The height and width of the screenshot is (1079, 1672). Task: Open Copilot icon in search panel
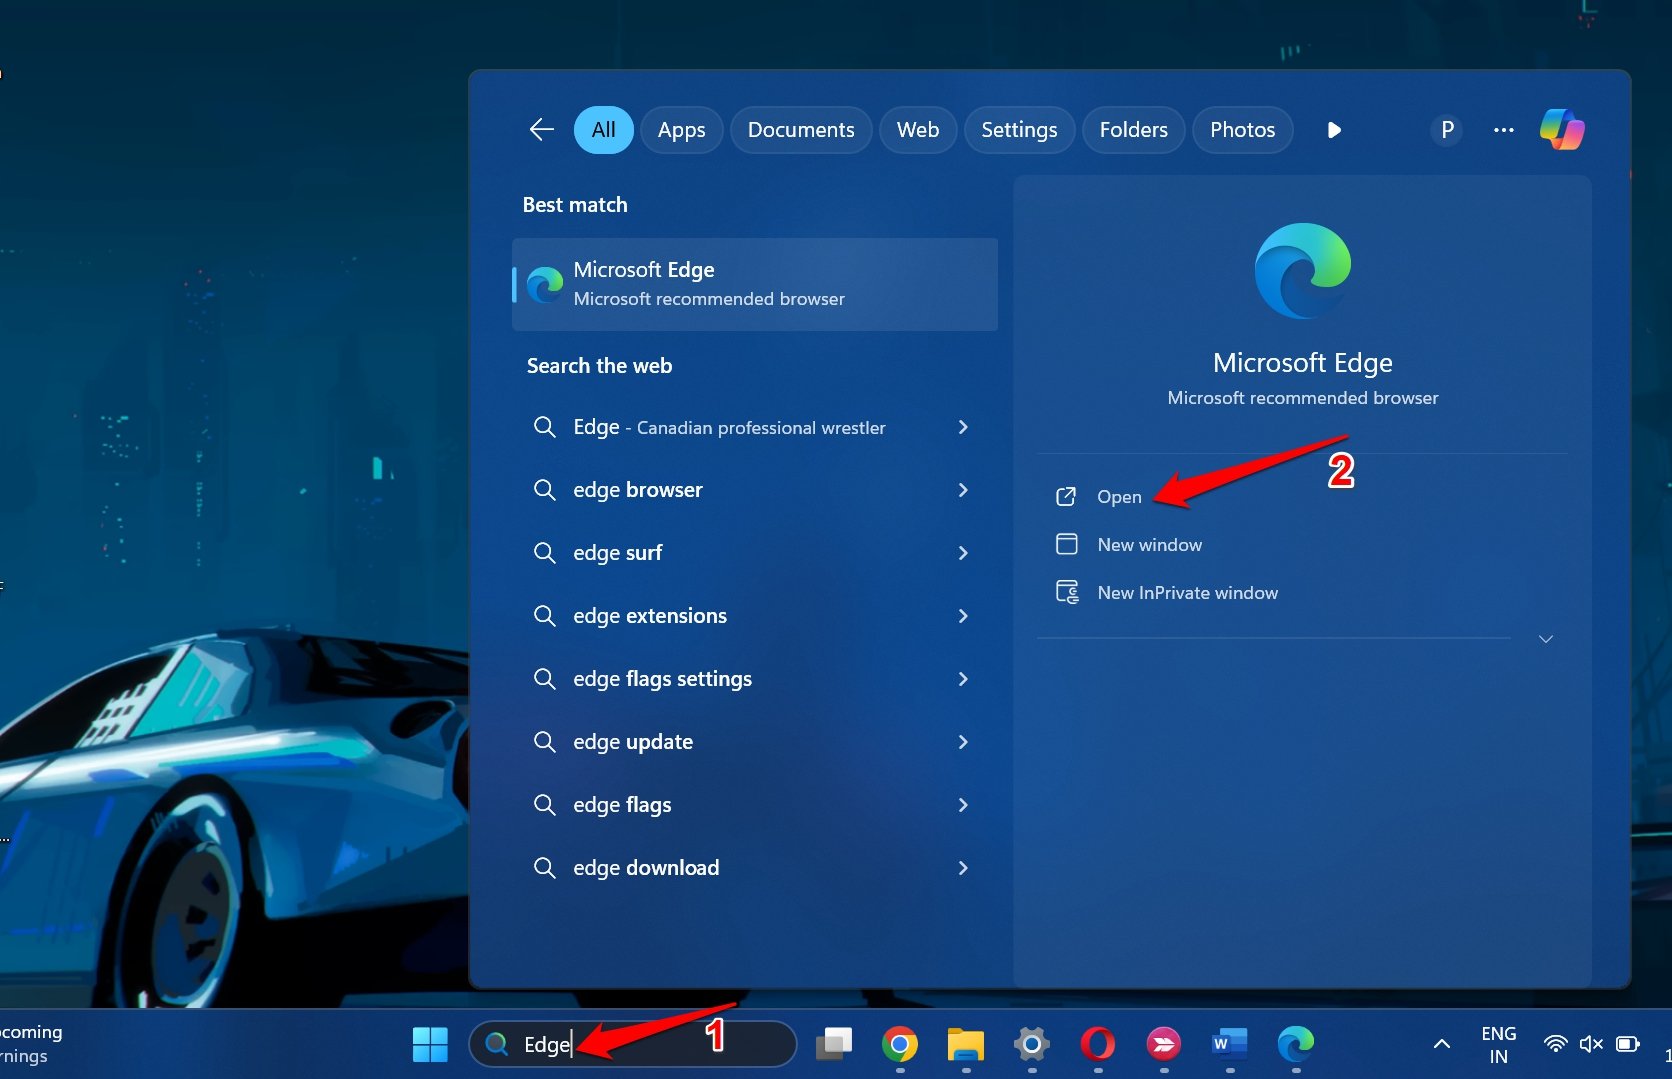[1562, 130]
